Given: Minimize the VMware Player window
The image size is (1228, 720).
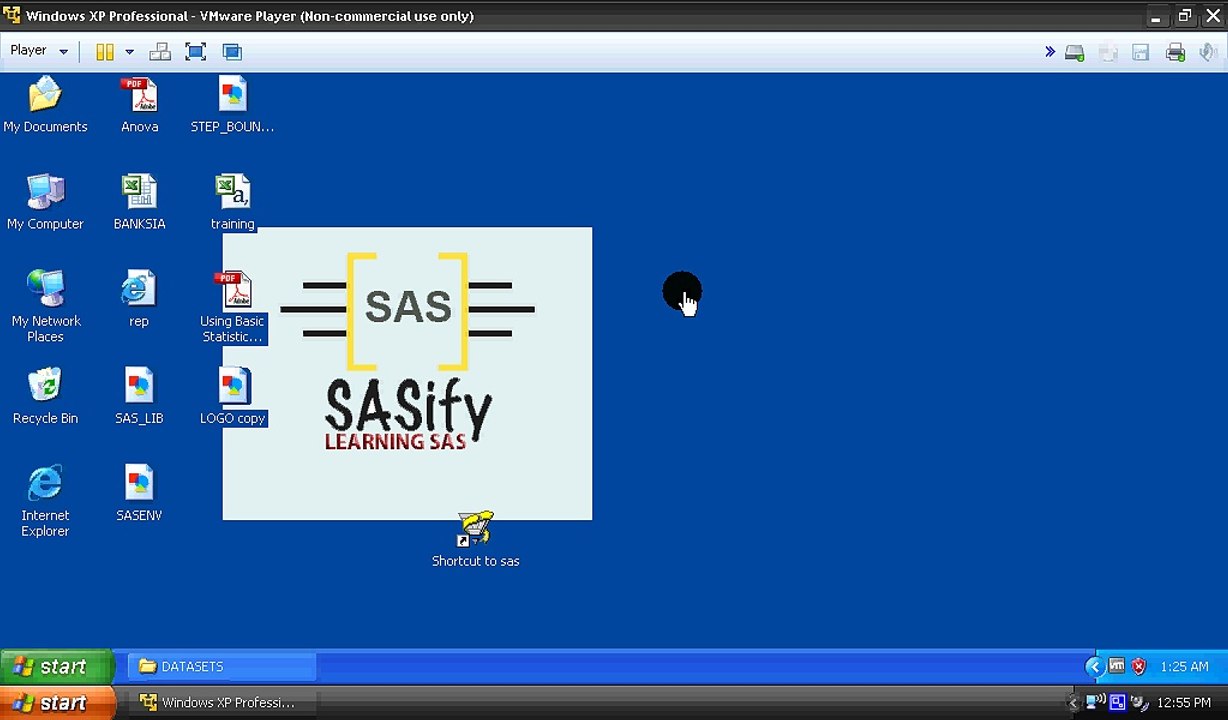Looking at the screenshot, I should tap(1156, 16).
